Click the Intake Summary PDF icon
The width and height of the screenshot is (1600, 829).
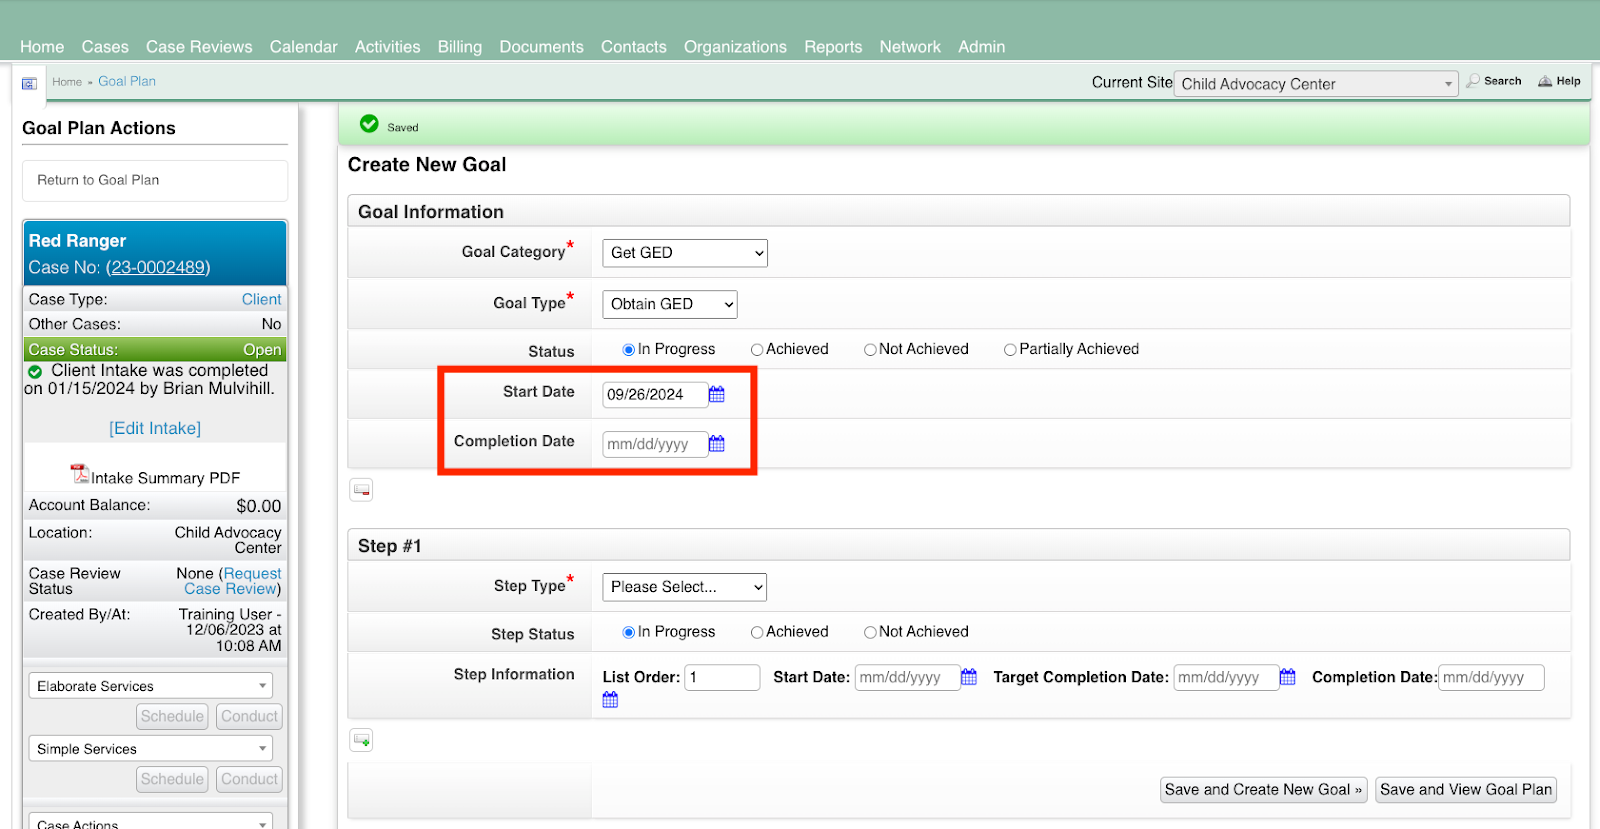tap(80, 473)
